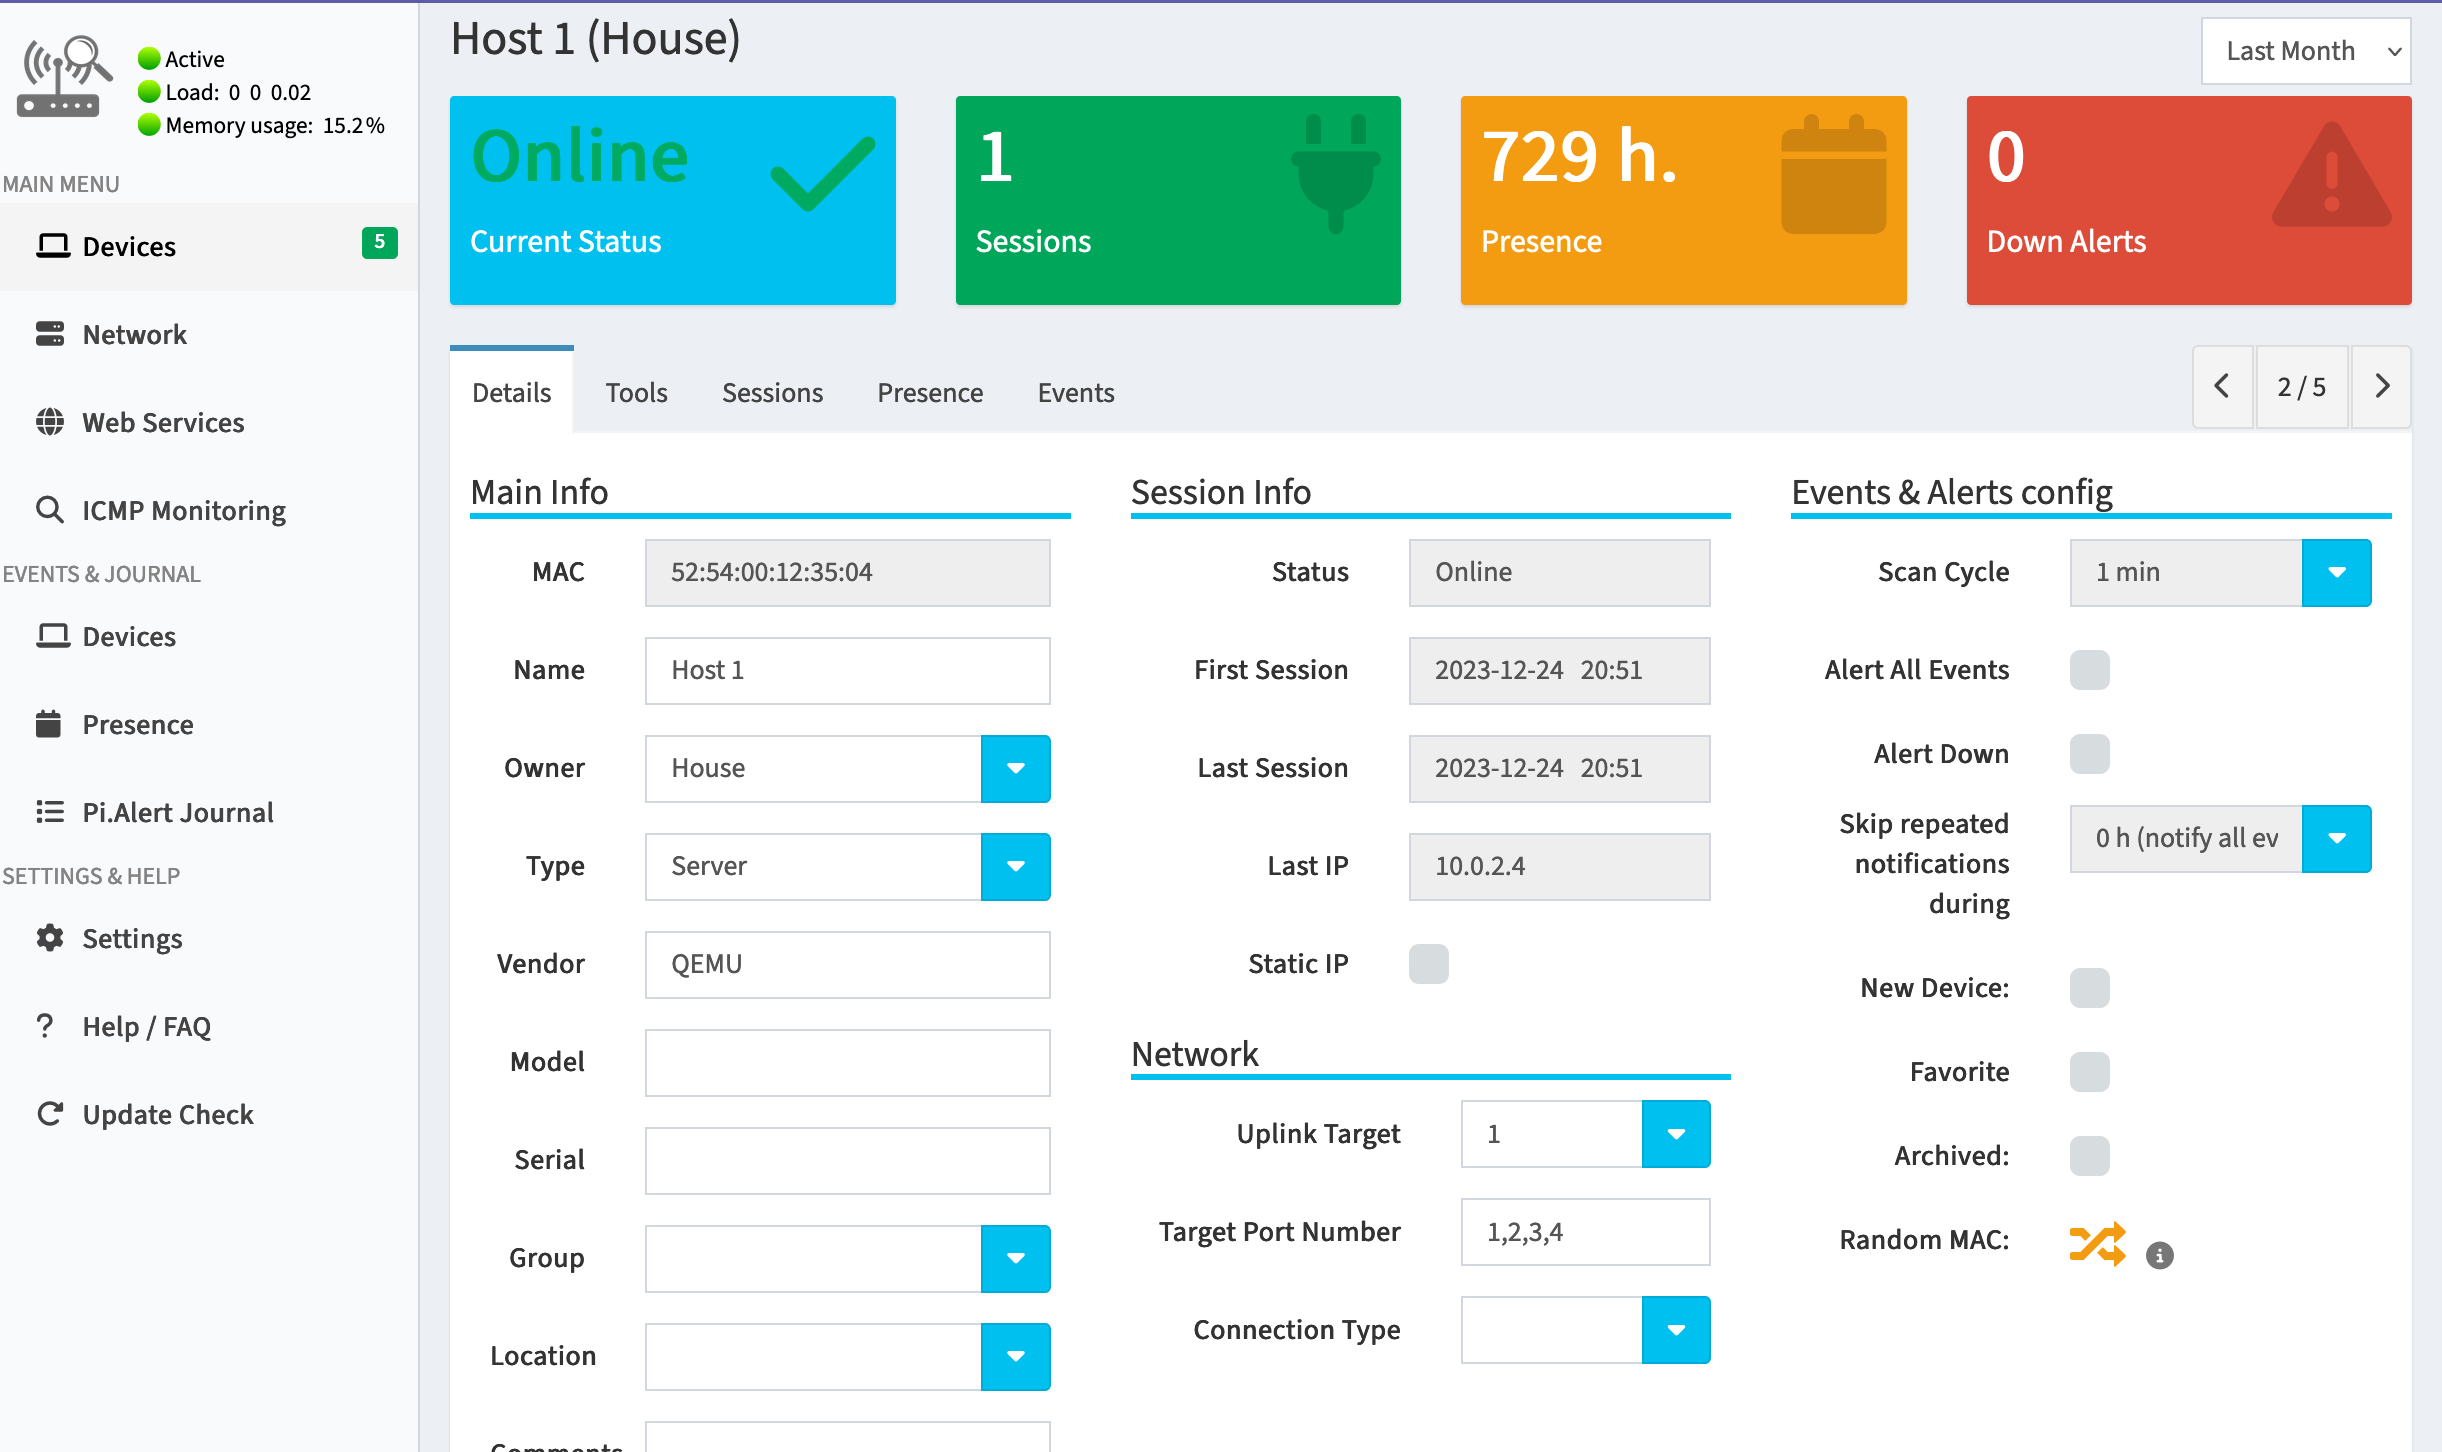Open the Events tab
This screenshot has width=2442, height=1452.
tap(1075, 393)
